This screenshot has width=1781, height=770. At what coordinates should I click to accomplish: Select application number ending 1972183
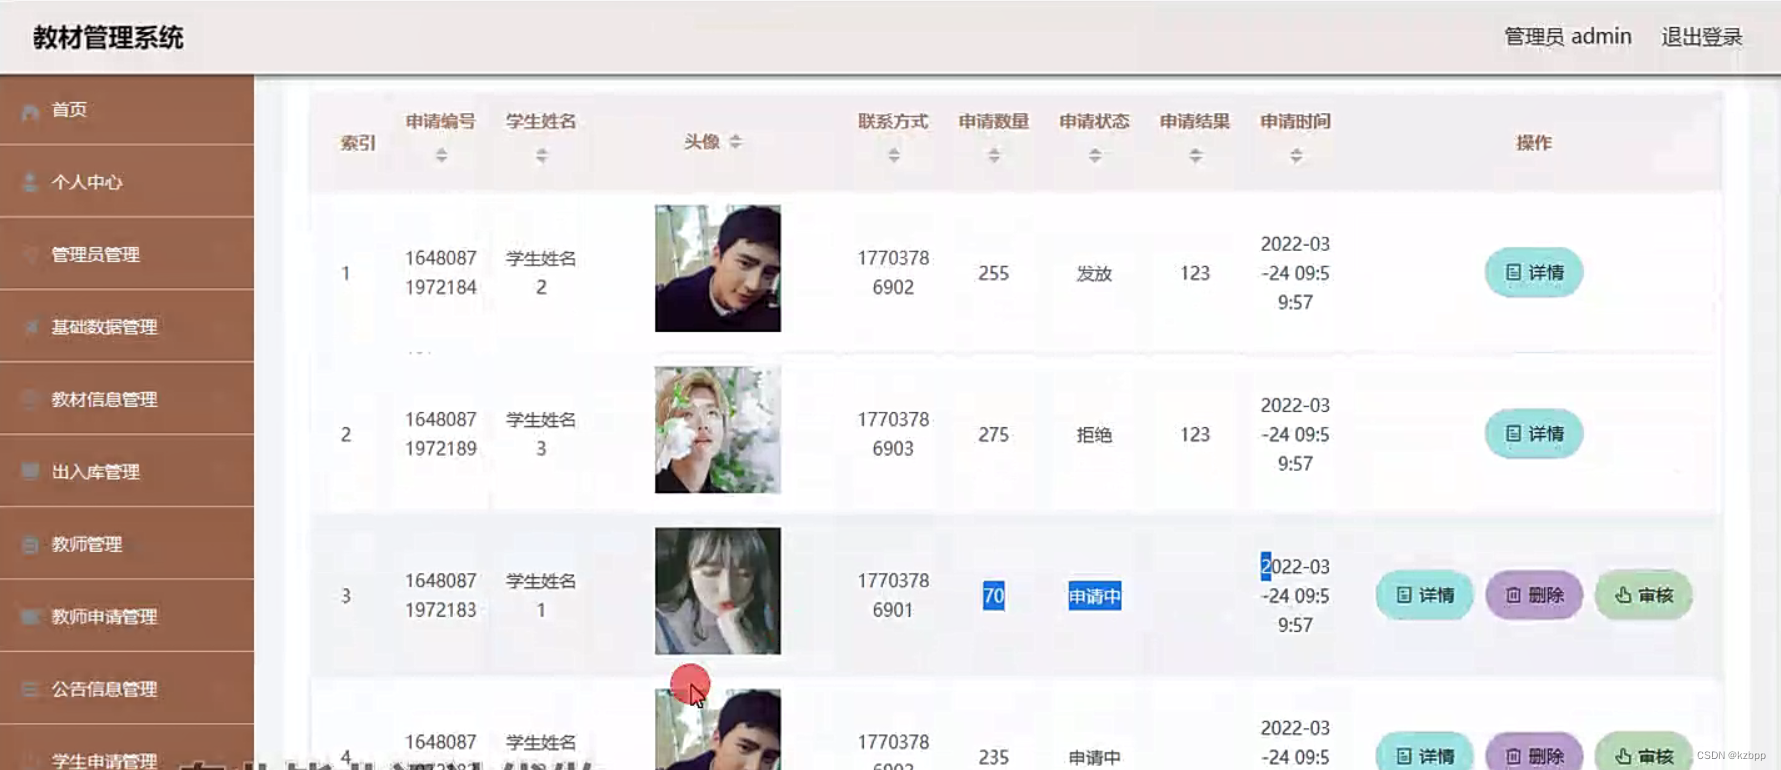(x=441, y=595)
